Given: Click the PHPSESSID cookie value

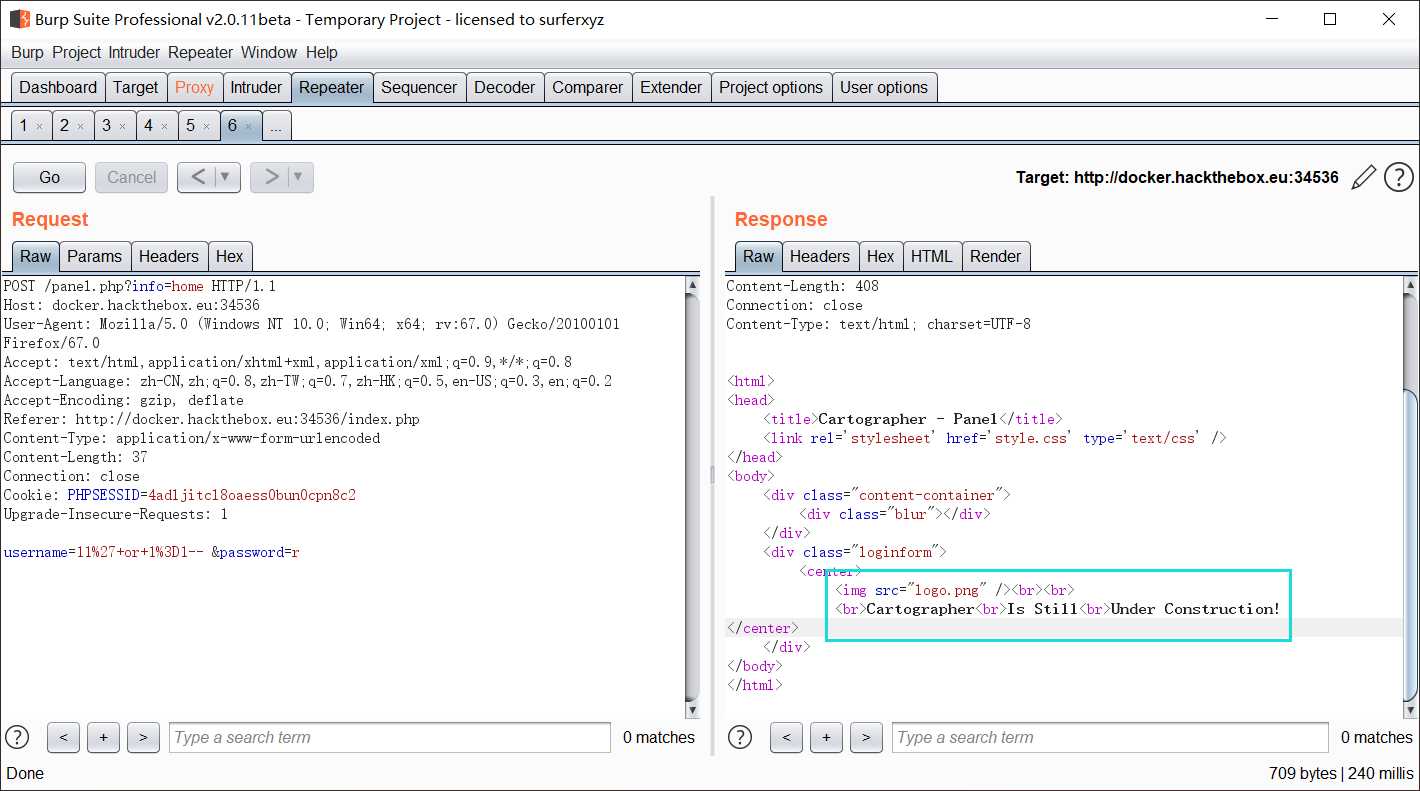Looking at the screenshot, I should (251, 495).
